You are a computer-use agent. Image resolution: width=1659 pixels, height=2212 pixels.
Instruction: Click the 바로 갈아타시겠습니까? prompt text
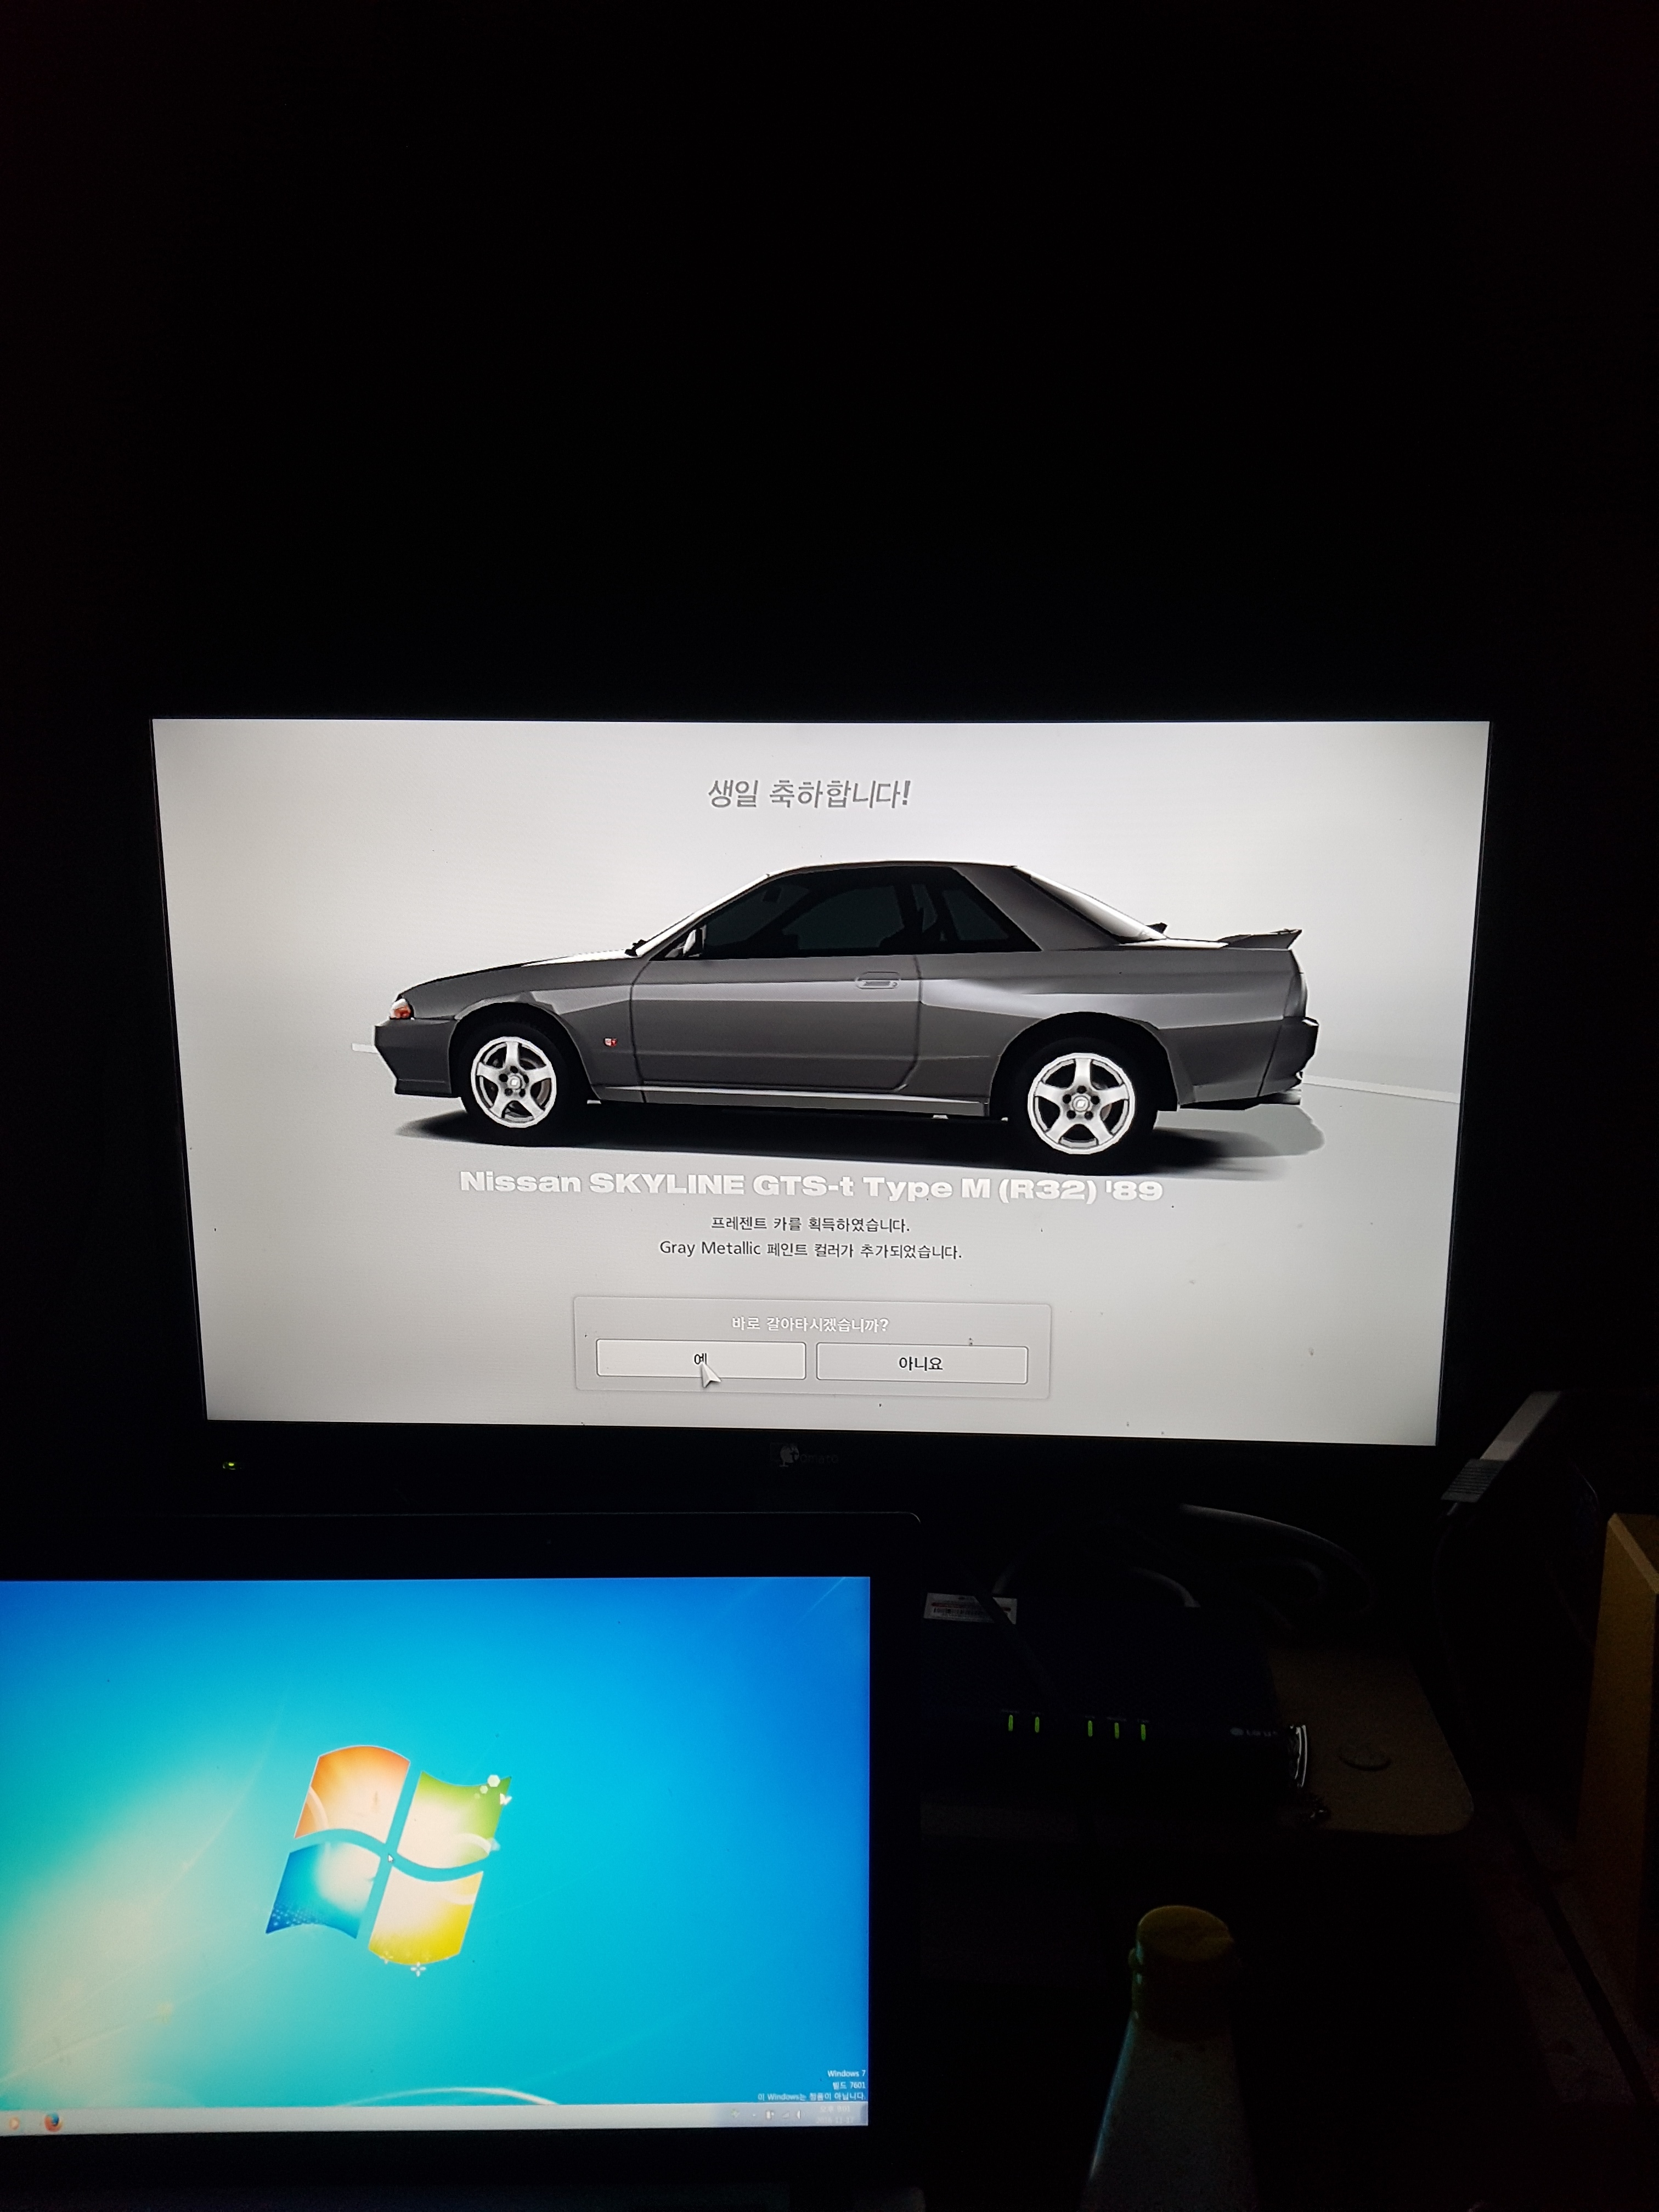(810, 1325)
